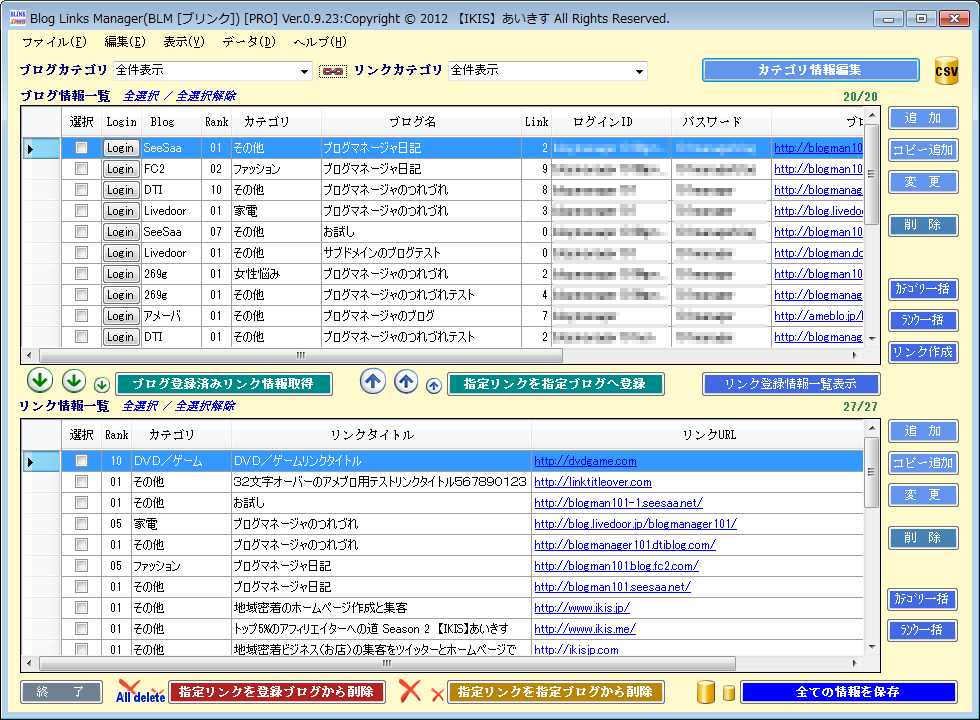Click the link list vertical scrollbar down arrow

pos(872,647)
